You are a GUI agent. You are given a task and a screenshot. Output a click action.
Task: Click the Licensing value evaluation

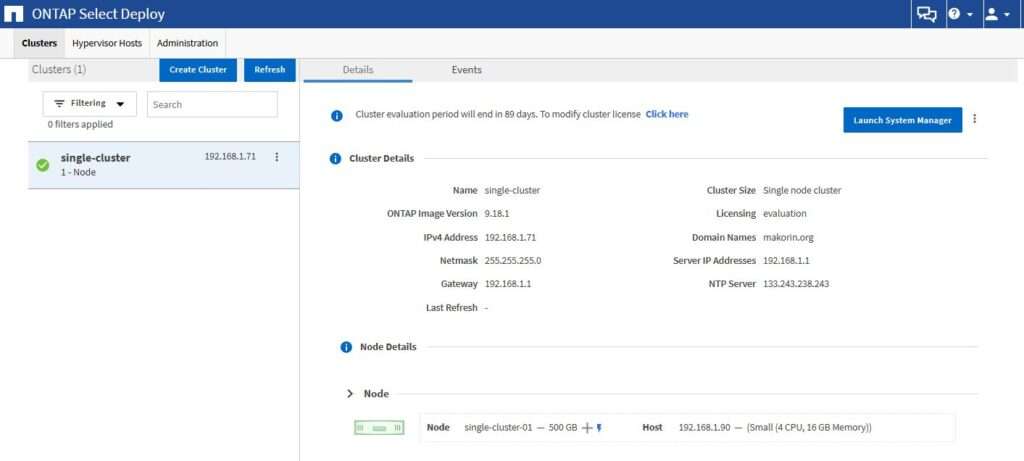pos(785,214)
